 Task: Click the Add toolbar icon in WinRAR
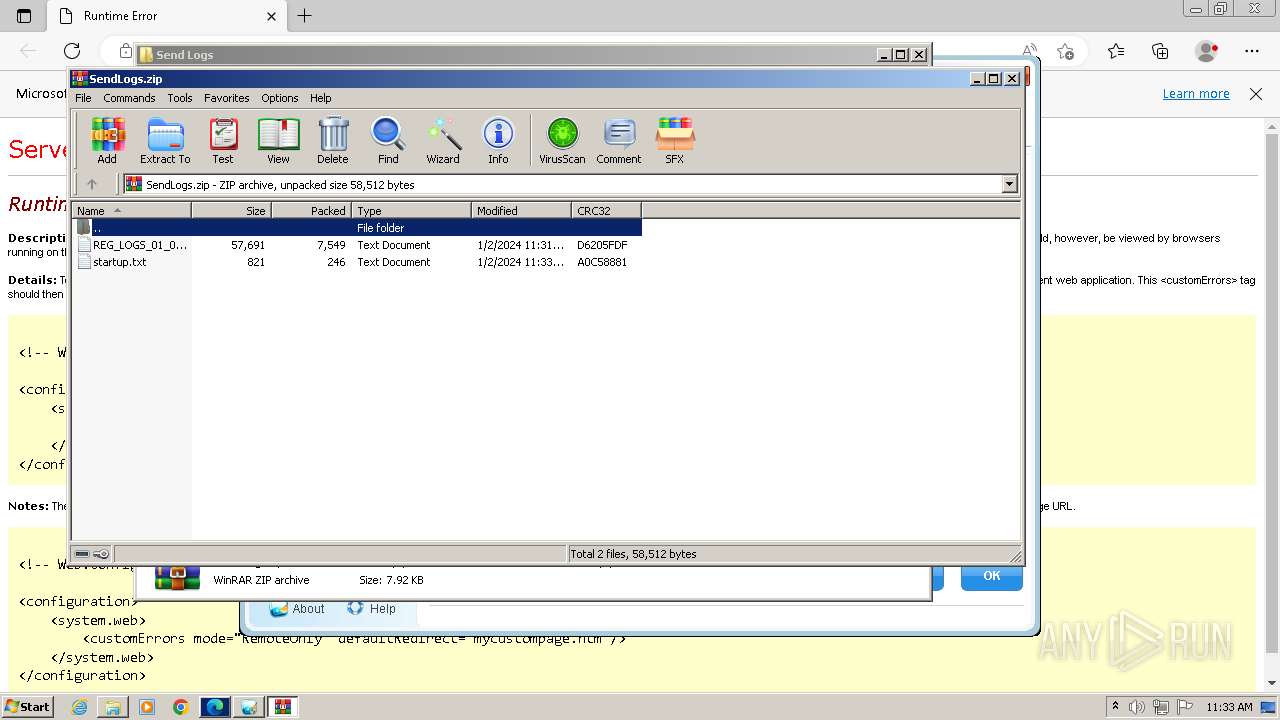[107, 140]
